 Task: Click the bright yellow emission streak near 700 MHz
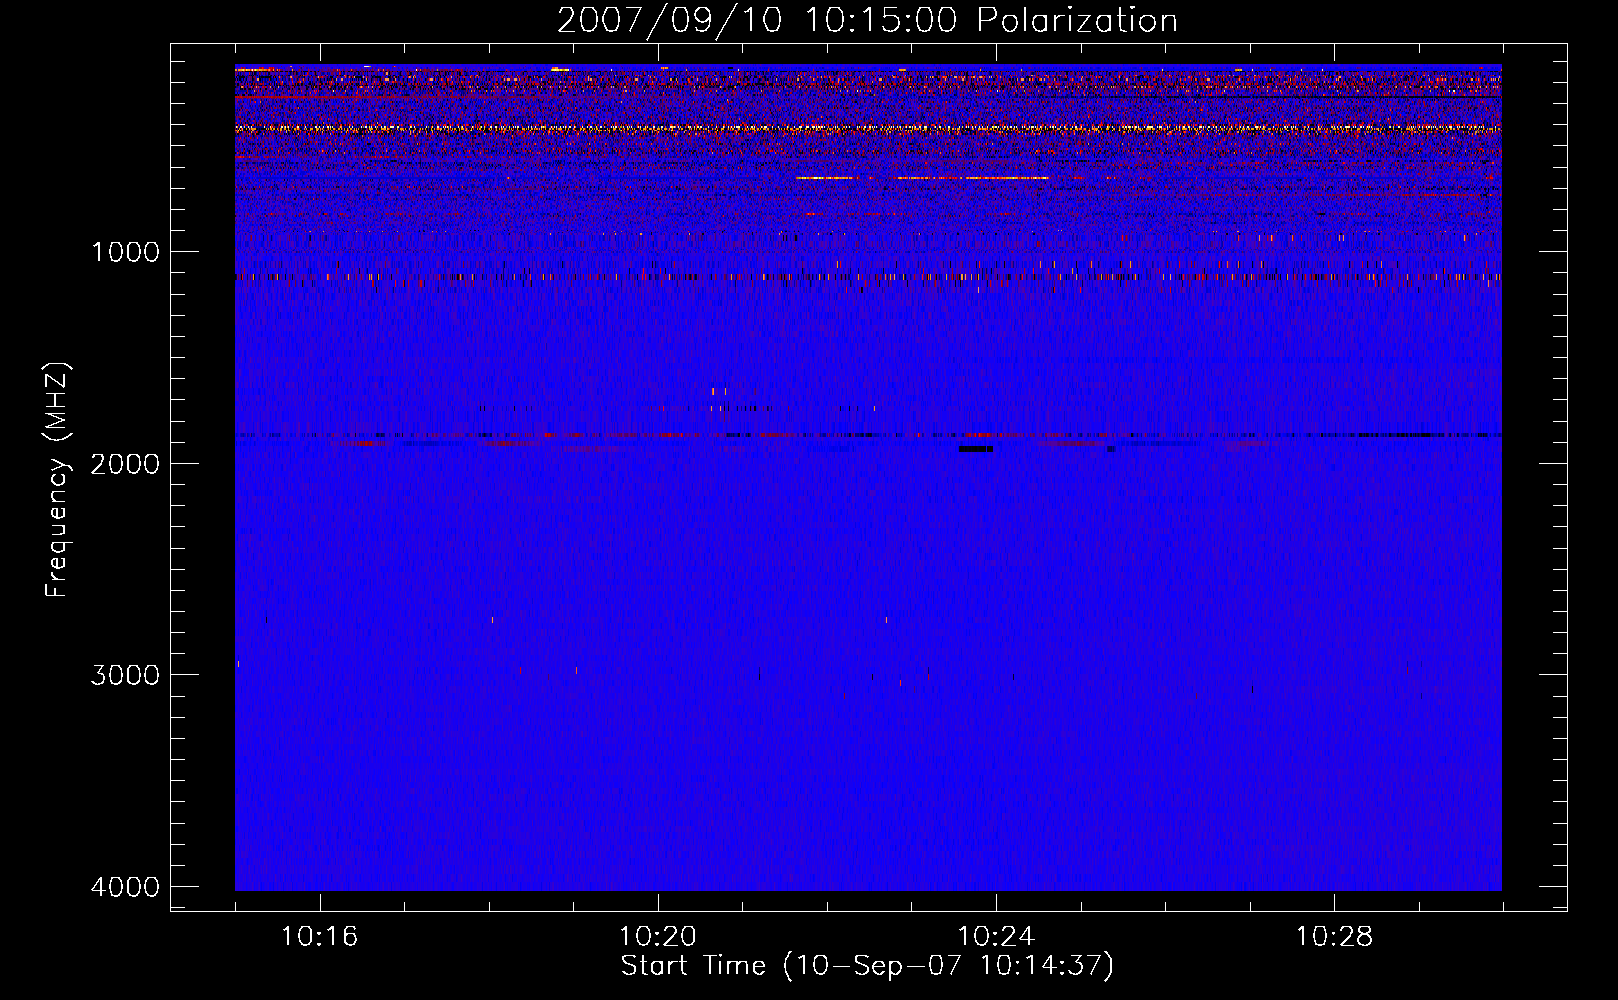coord(922,178)
